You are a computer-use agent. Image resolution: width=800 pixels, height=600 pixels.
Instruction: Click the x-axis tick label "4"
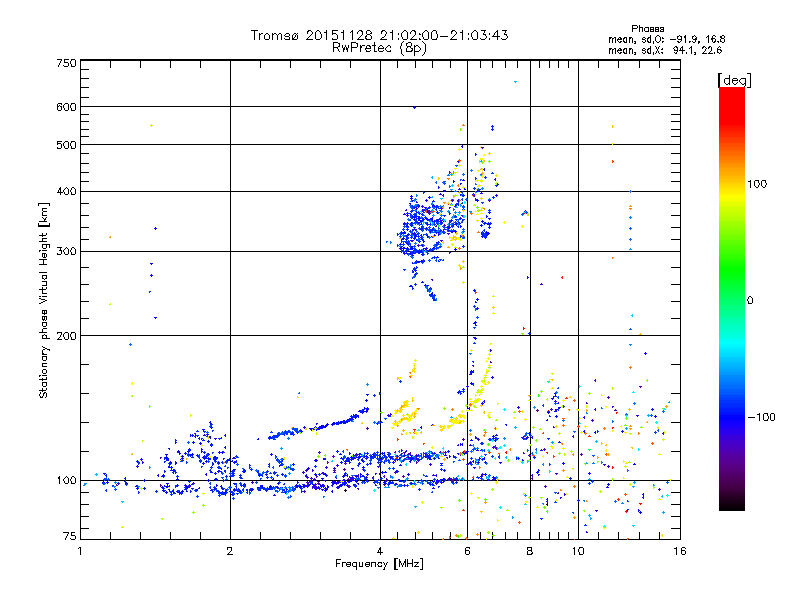380,551
